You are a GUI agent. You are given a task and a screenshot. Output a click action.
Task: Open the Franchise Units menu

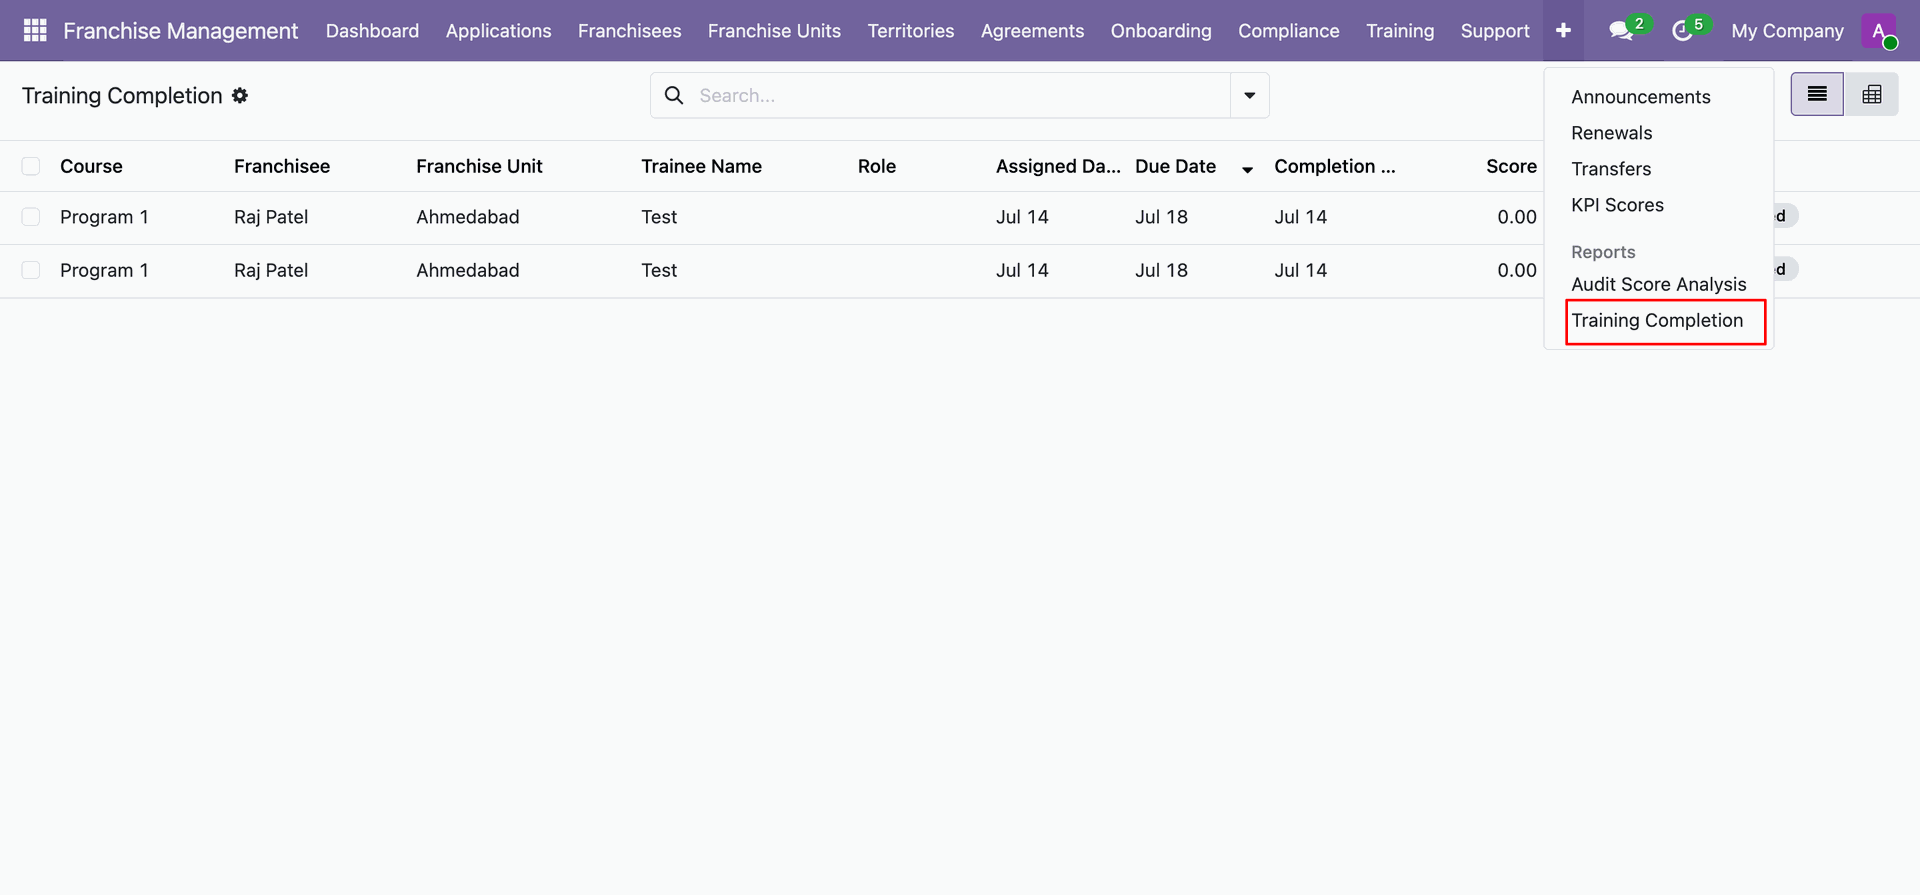774,31
